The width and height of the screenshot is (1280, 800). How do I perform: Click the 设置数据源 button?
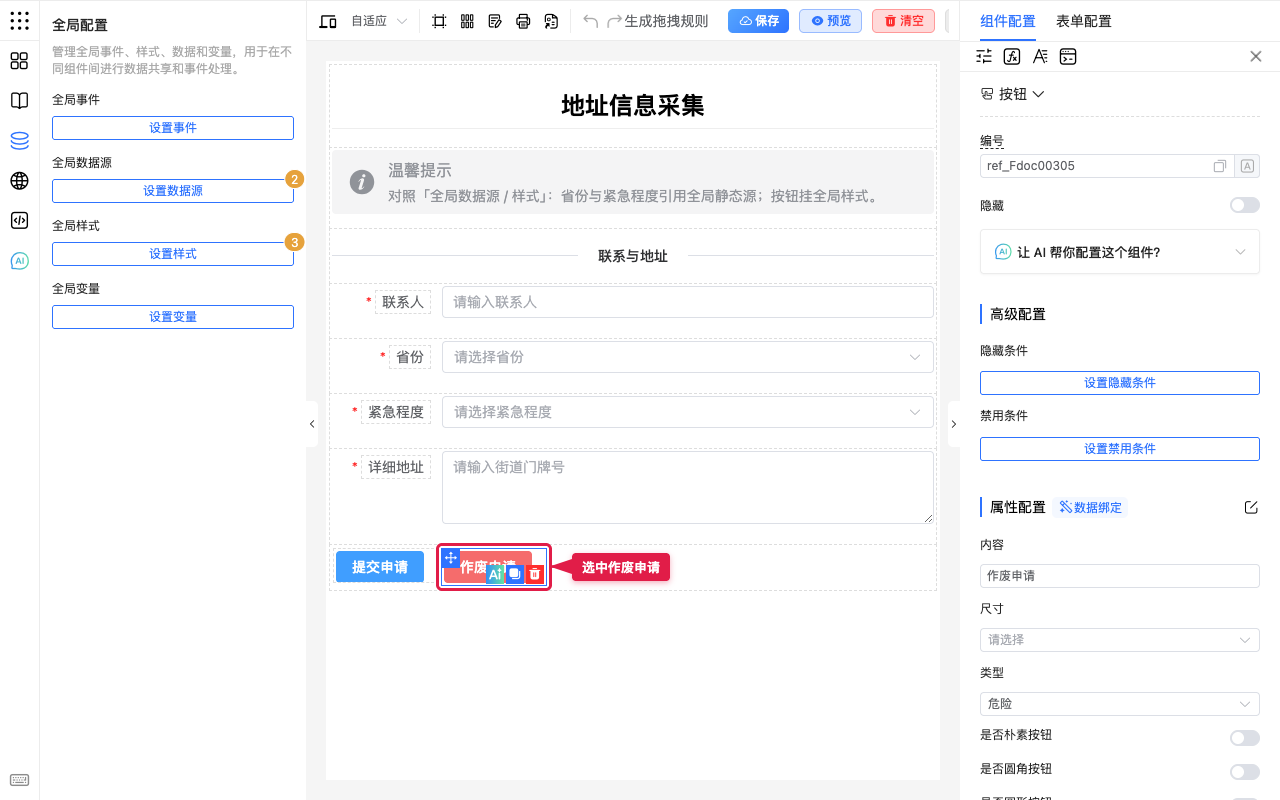pos(173,191)
